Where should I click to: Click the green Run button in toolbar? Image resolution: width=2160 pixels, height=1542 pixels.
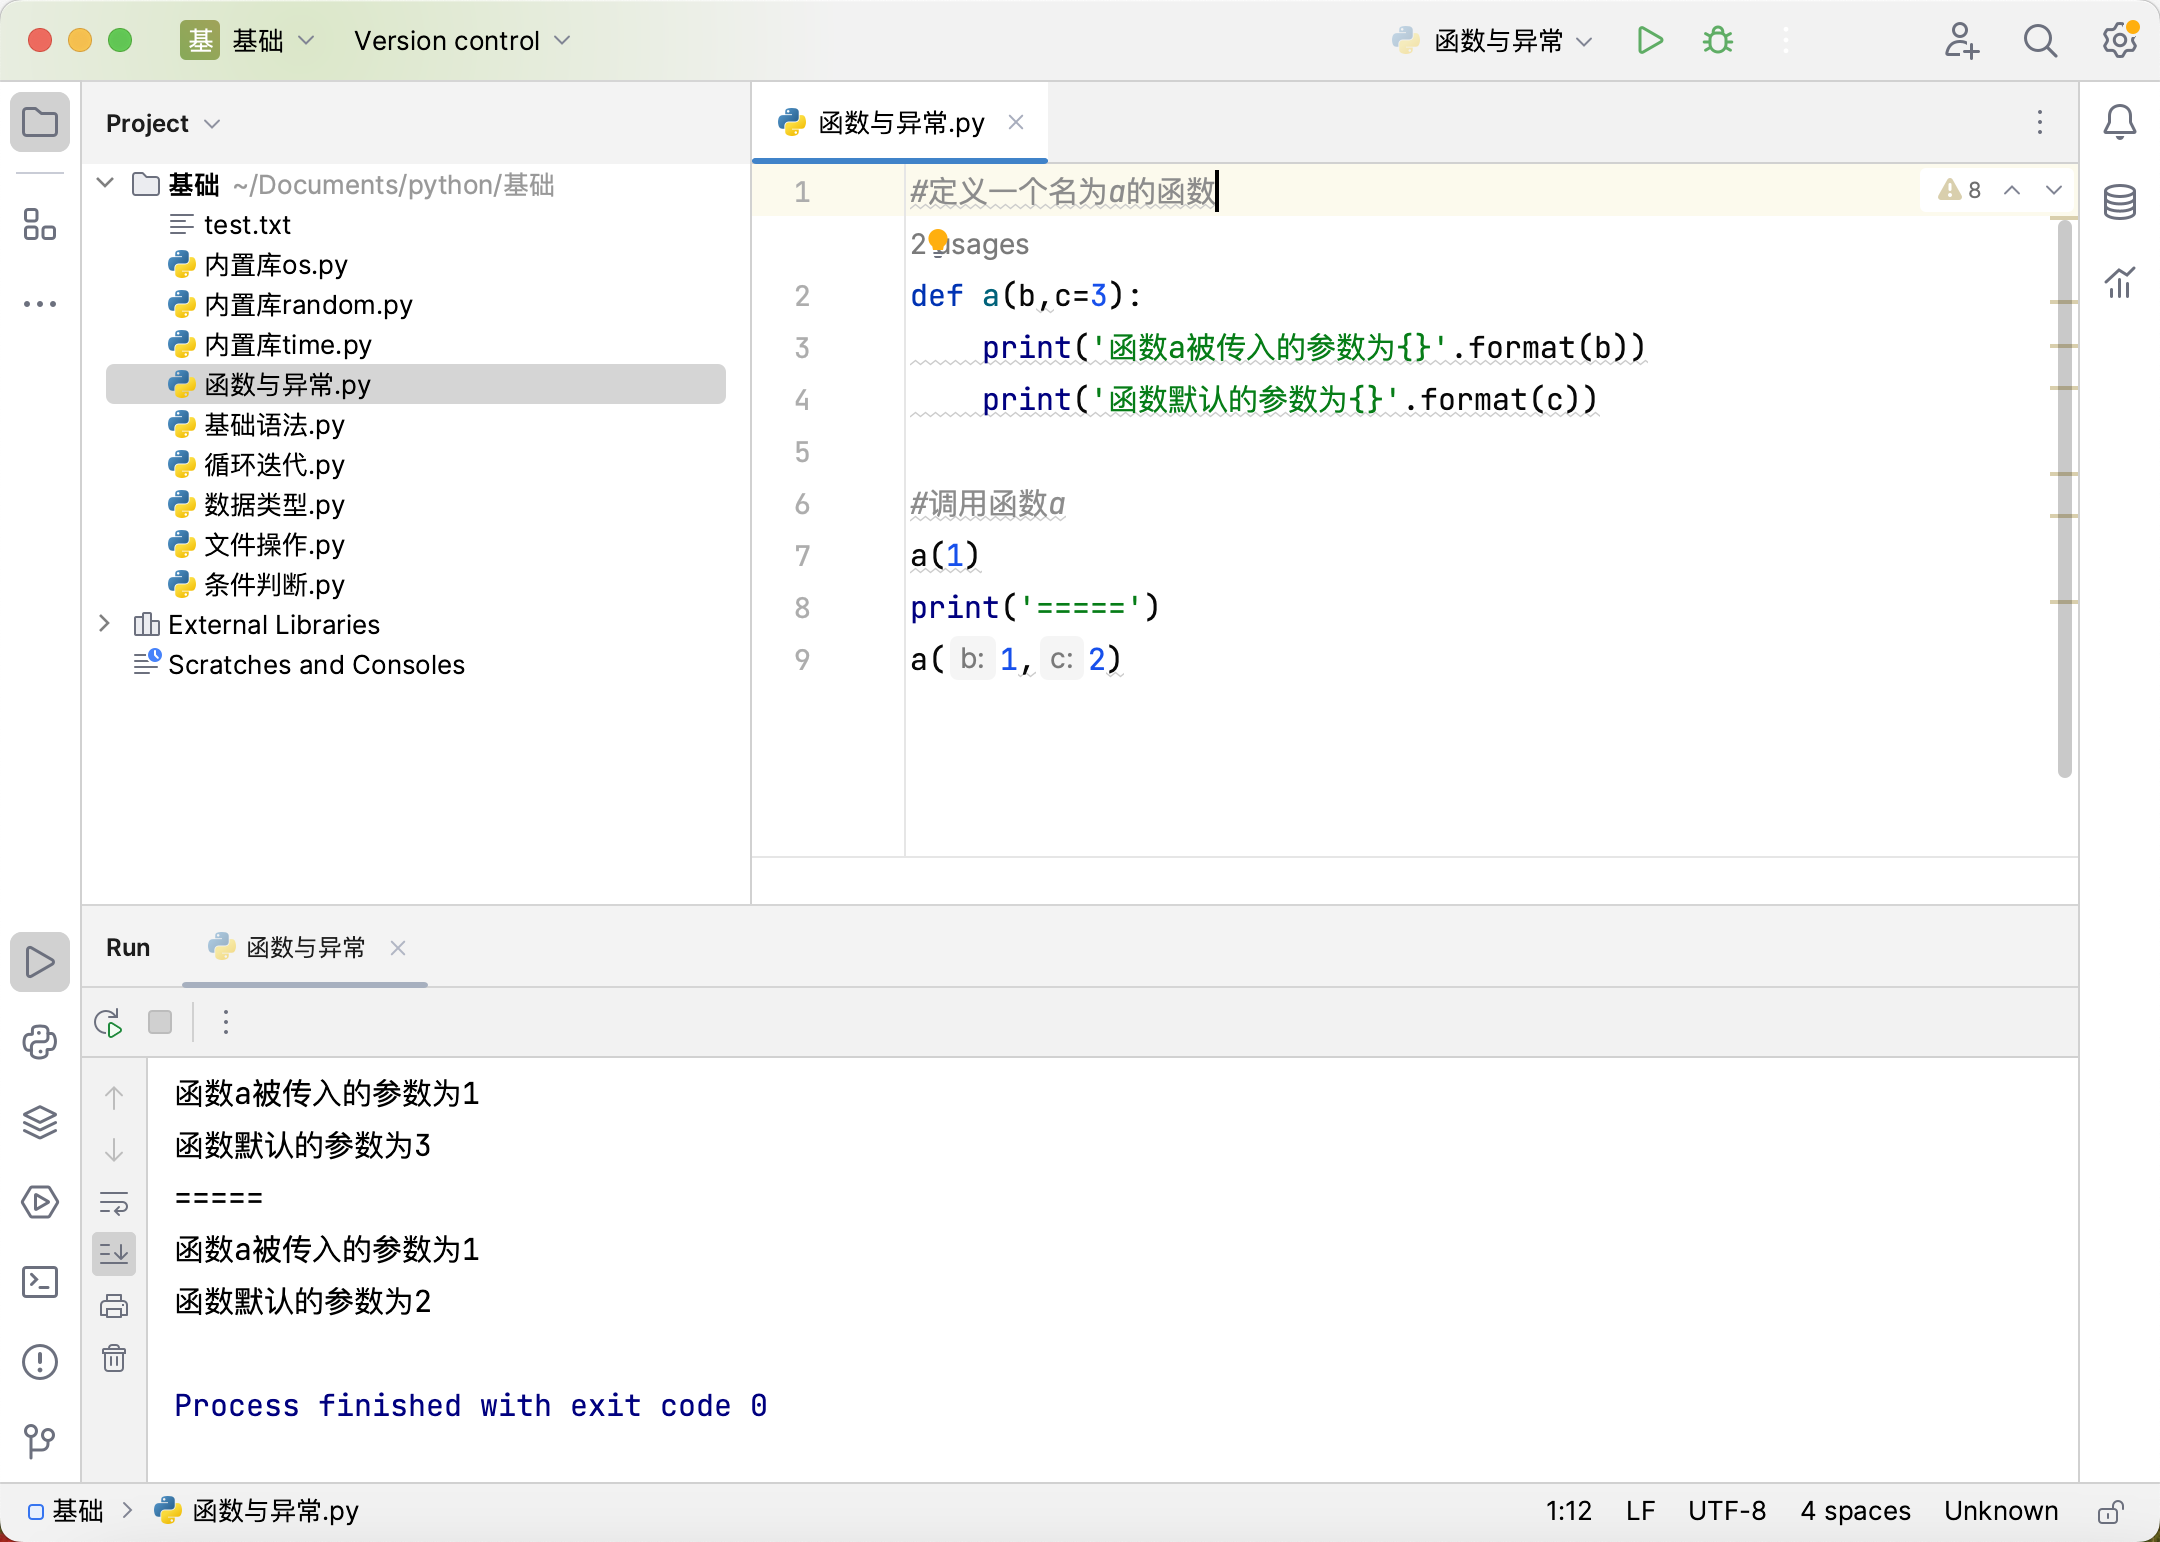pos(1650,41)
